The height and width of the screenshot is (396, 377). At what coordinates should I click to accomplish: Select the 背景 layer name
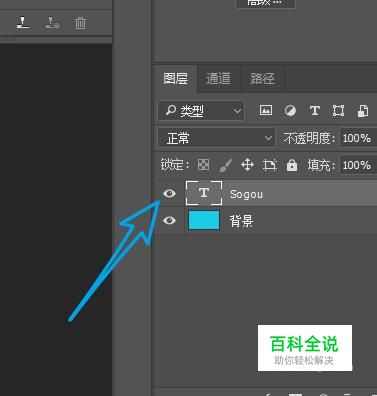point(241,221)
